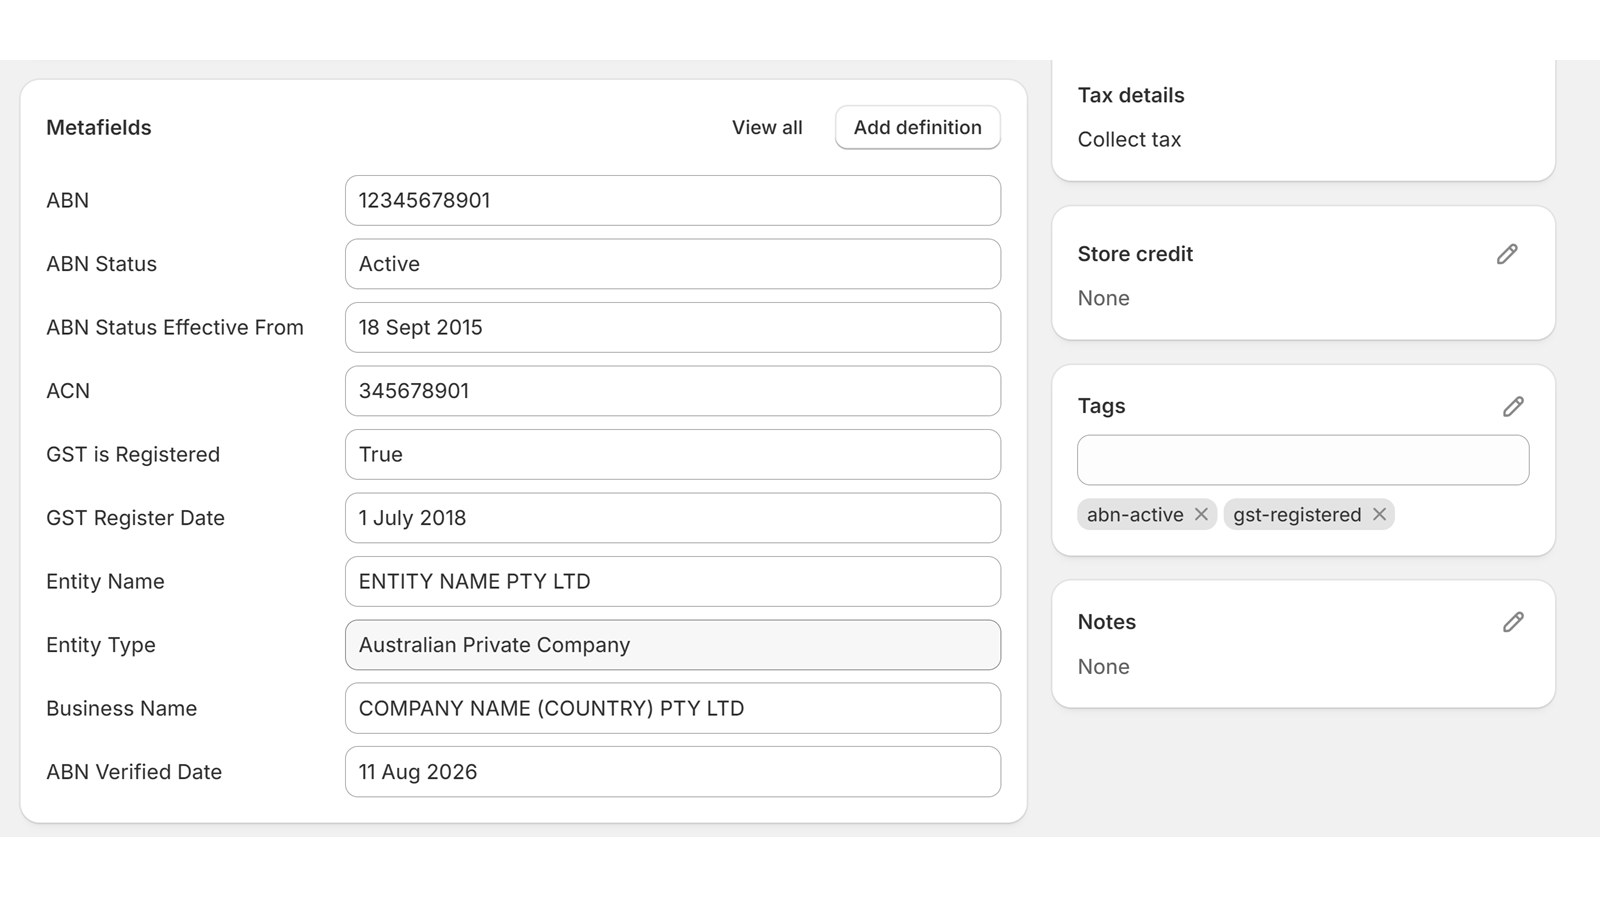The height and width of the screenshot is (900, 1600).
Task: Select the gst-registered tag label
Action: tap(1297, 514)
